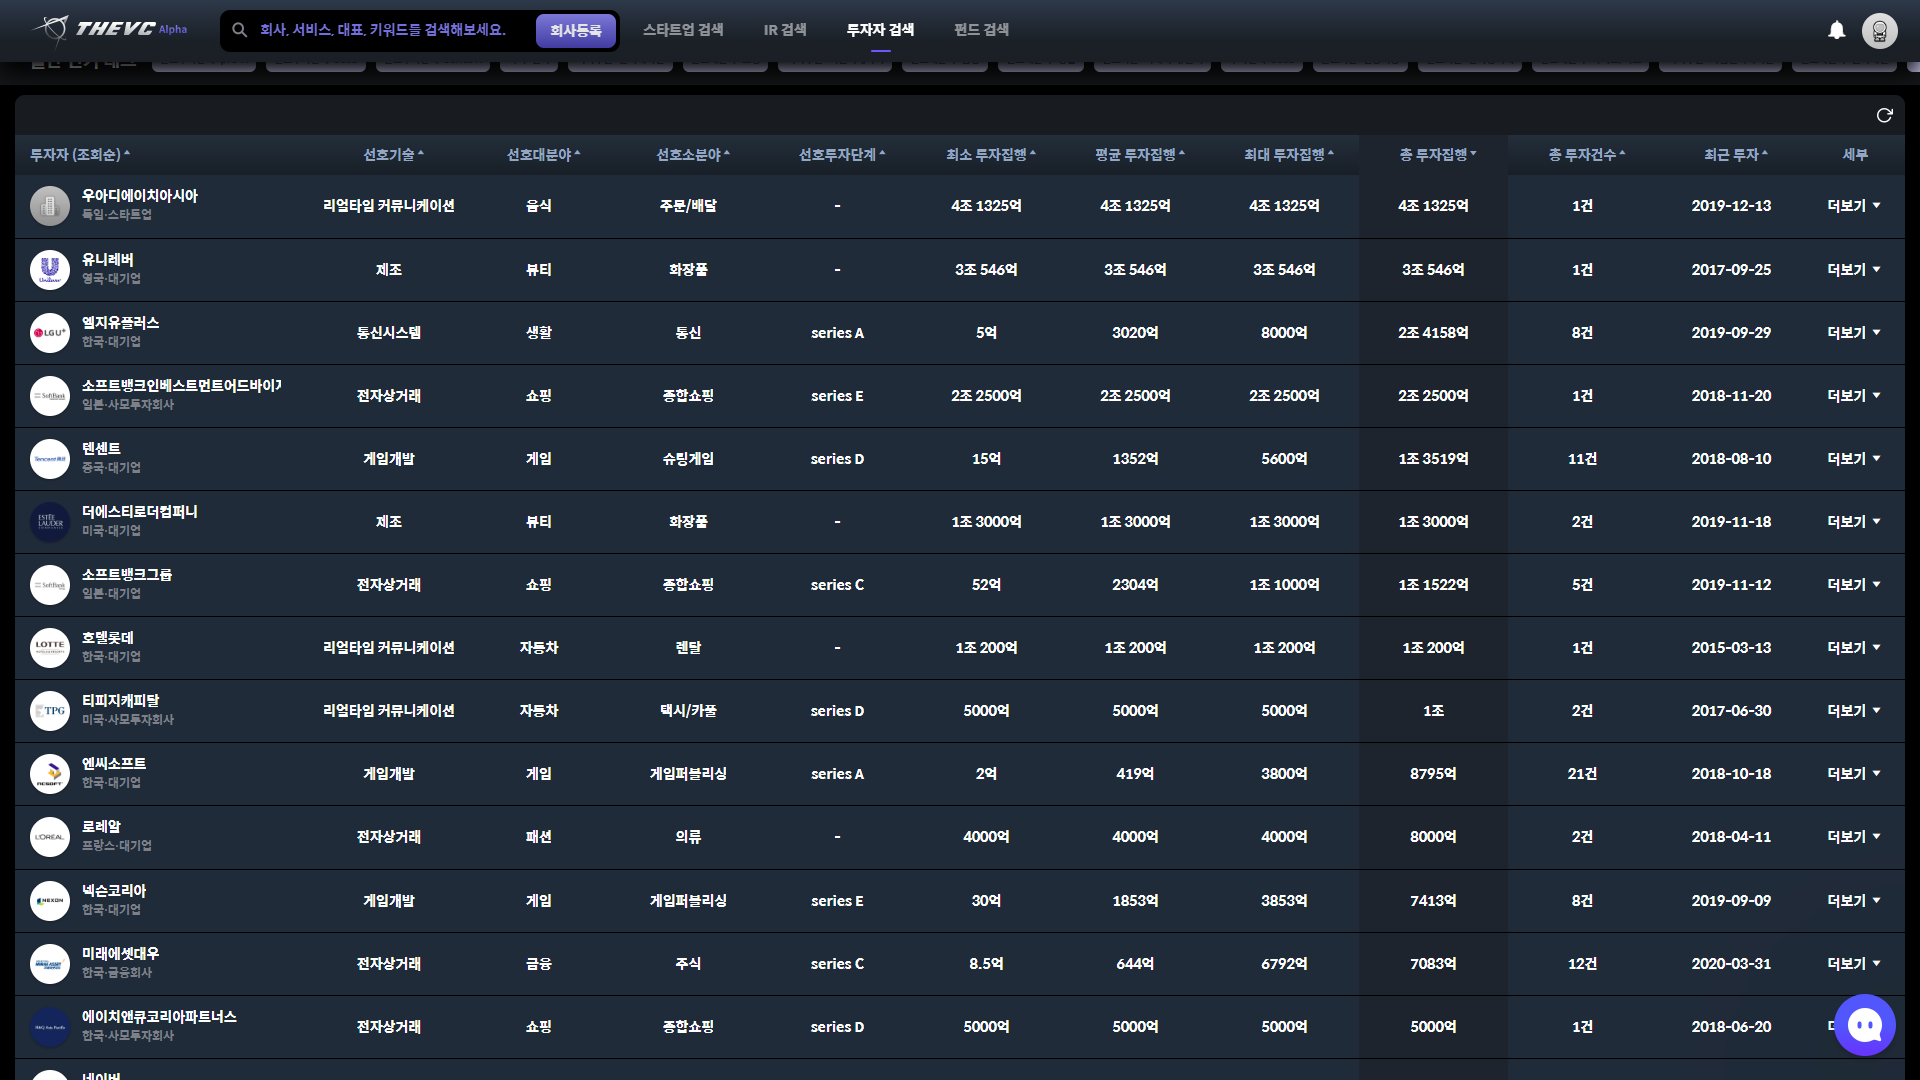Open investor 넥슨코리아 name link
The image size is (1920, 1080).
coord(114,891)
